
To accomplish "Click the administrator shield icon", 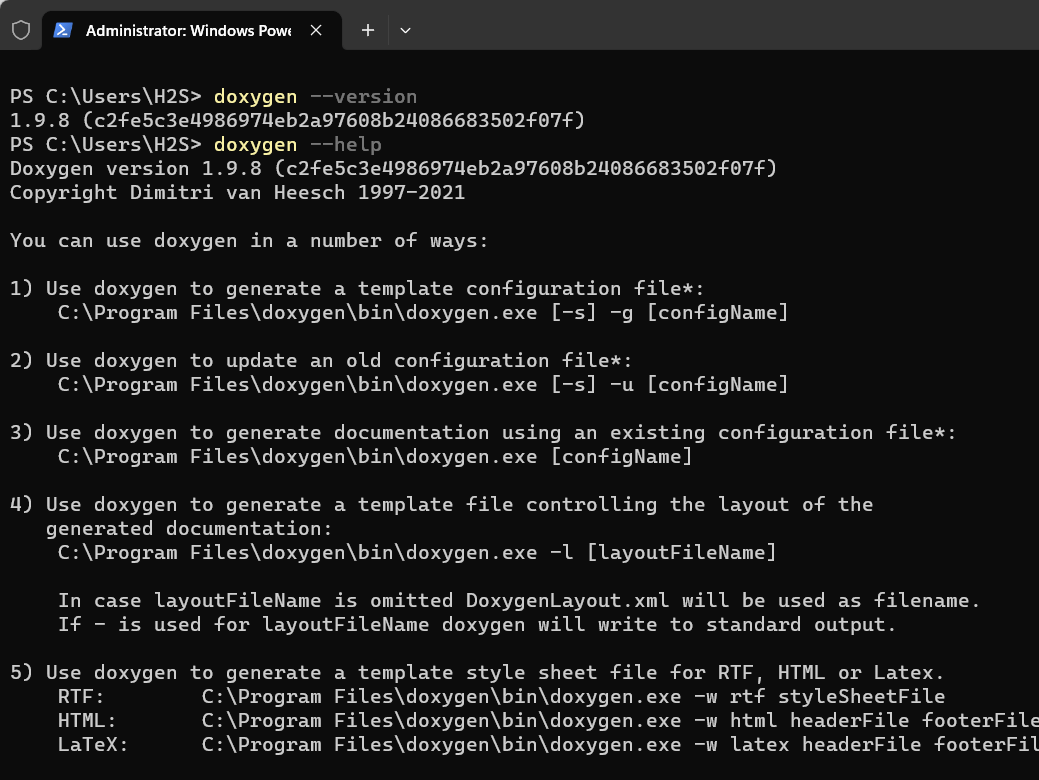I will pos(21,30).
